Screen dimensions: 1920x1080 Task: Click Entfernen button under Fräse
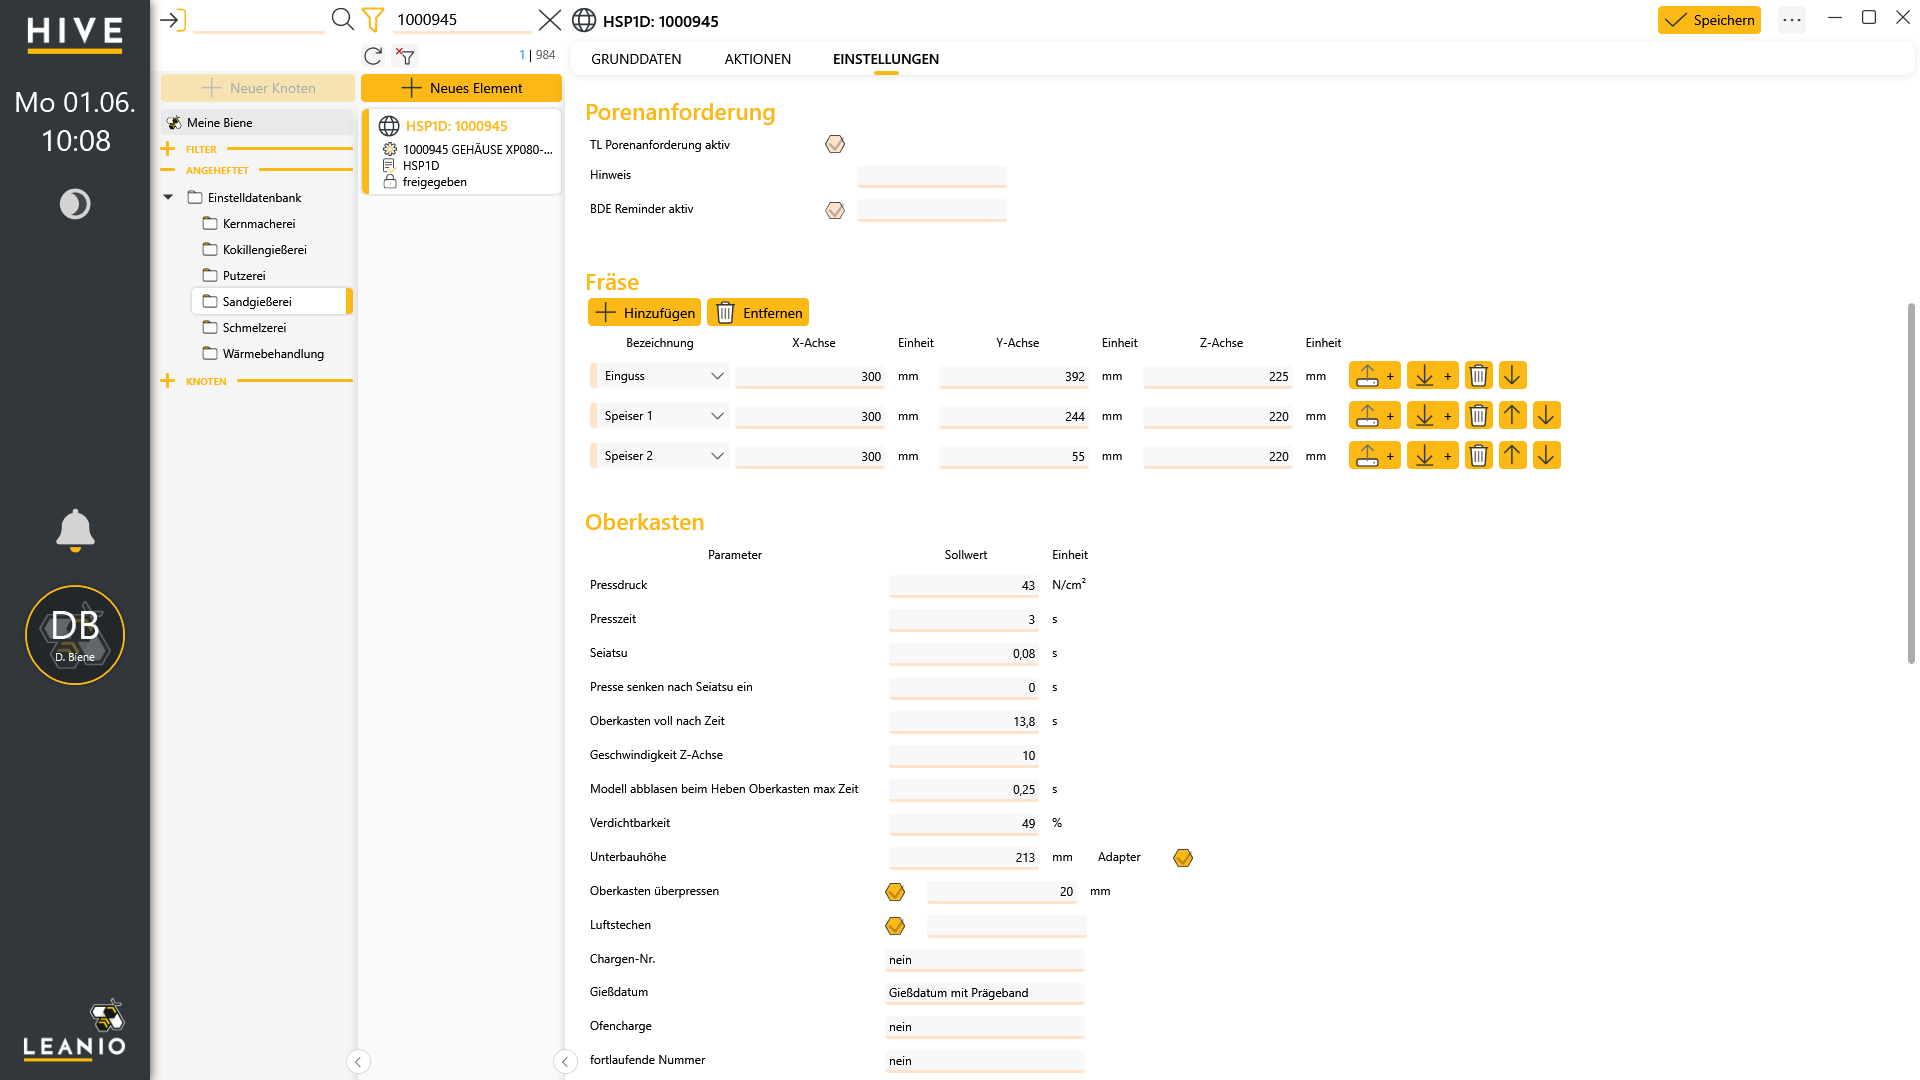click(x=758, y=313)
